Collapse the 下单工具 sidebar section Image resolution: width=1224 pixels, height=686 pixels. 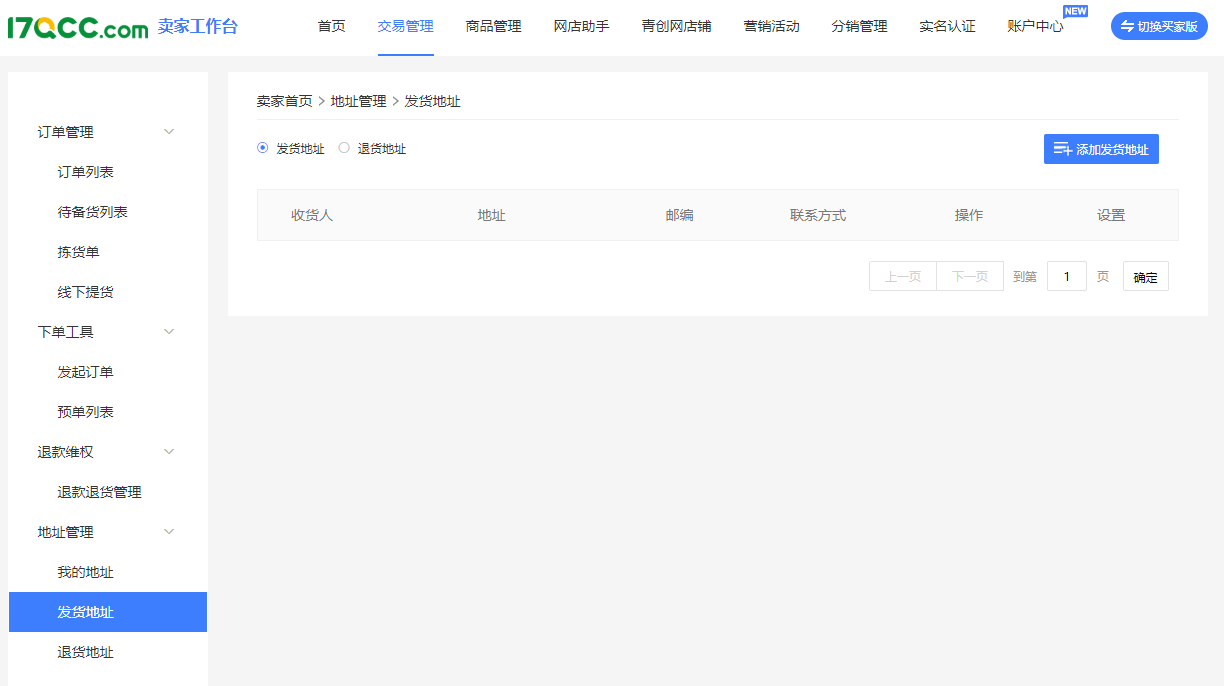(169, 332)
